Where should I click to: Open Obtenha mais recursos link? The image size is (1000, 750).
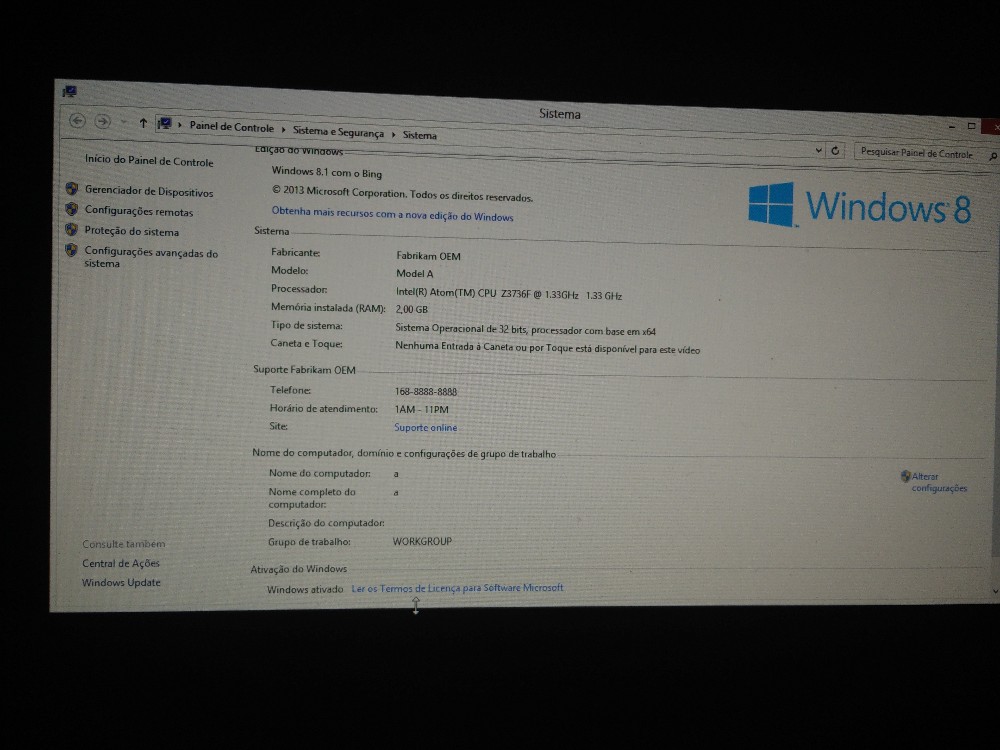[392, 214]
